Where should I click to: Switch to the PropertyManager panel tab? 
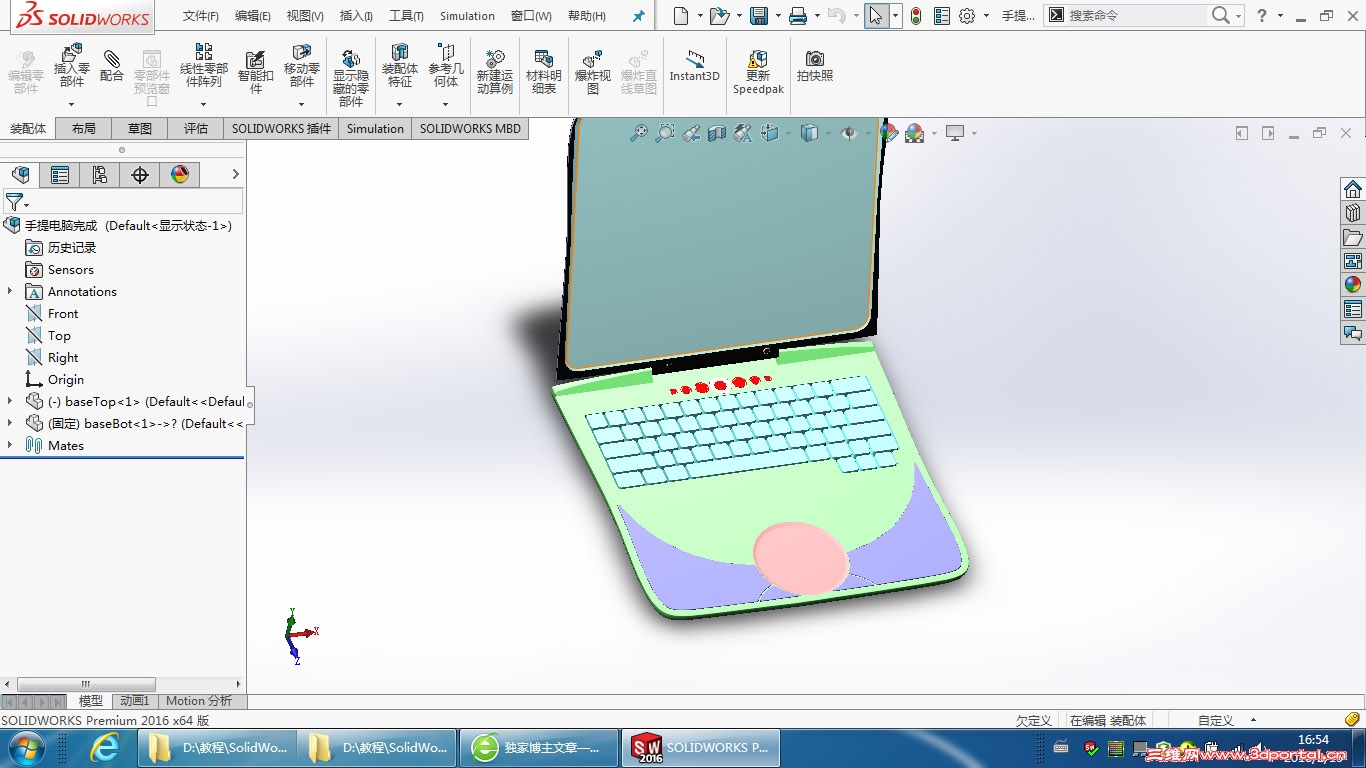pos(60,175)
